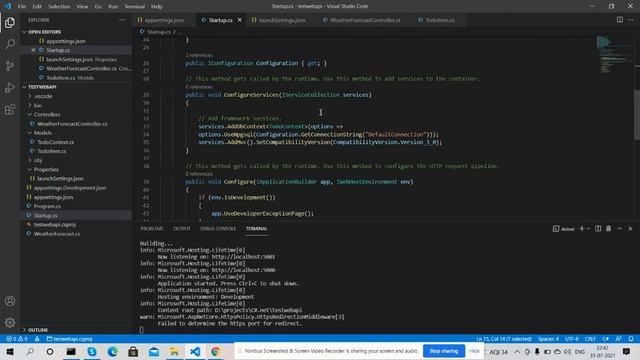Open the Accounts menu icon

(10, 301)
